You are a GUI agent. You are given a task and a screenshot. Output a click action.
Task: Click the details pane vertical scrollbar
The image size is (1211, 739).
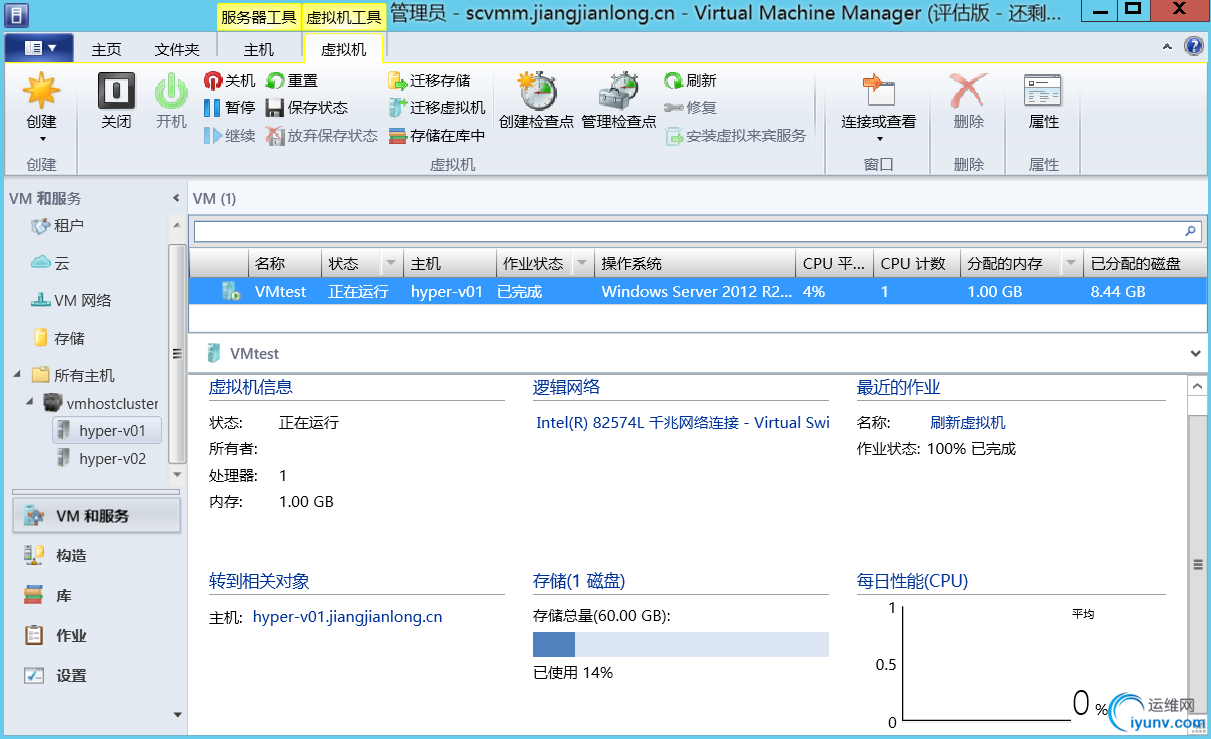(1197, 564)
